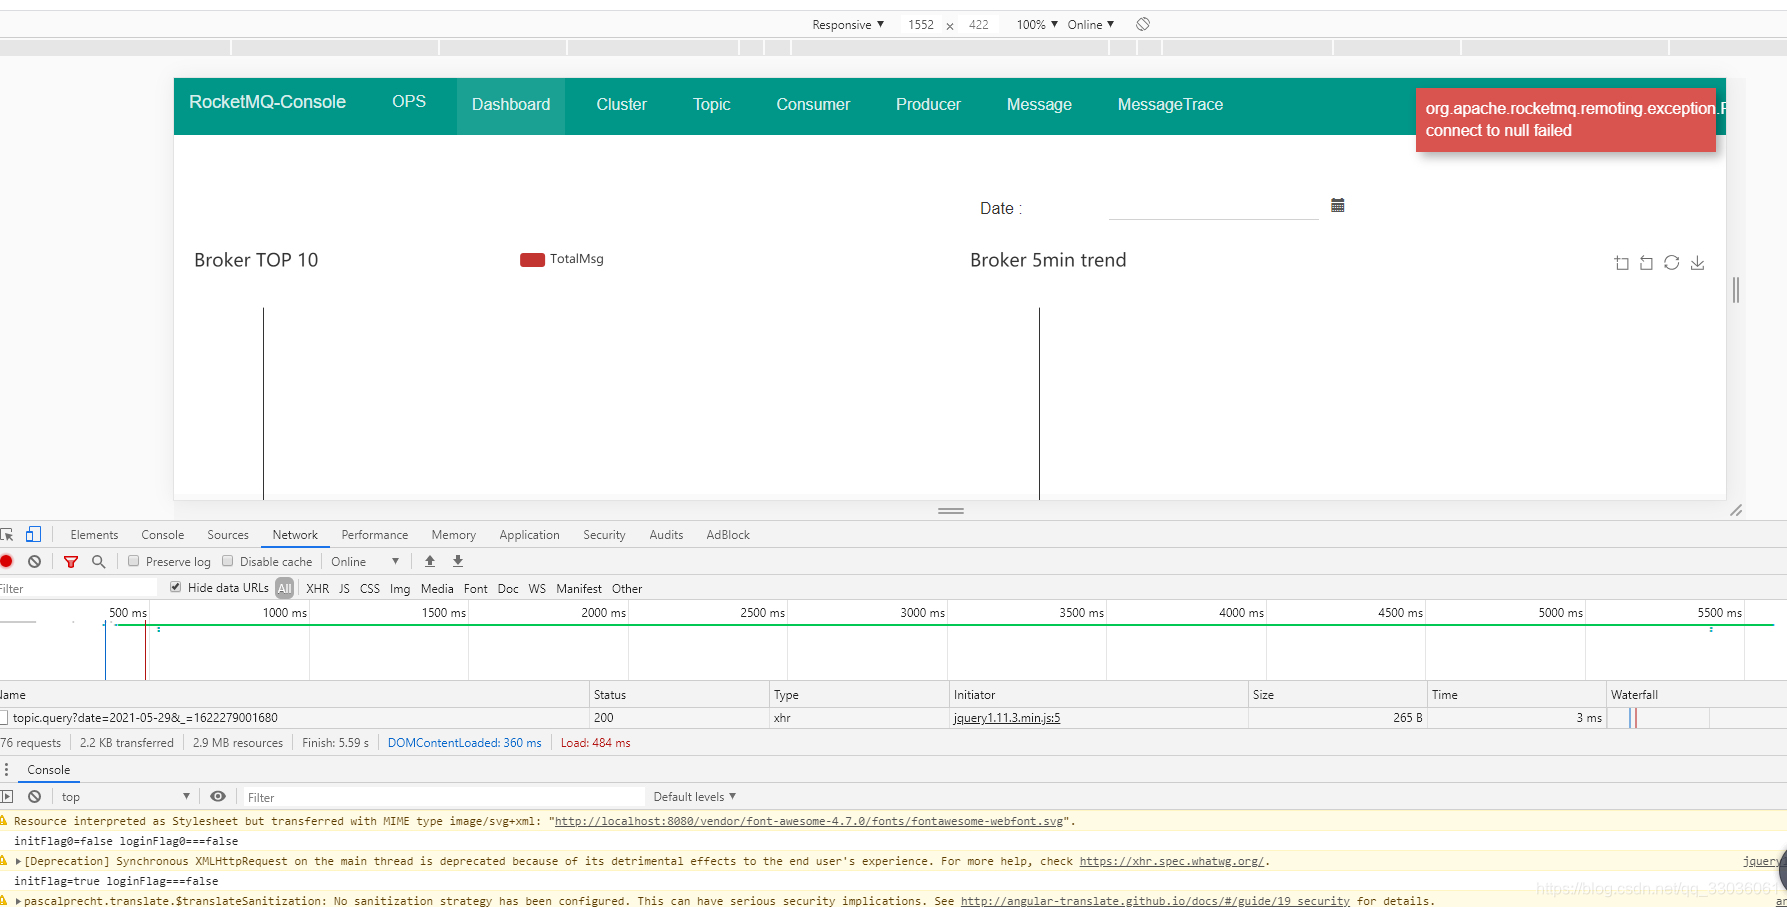Open the Default levels dropdown
The width and height of the screenshot is (1787, 907).
(x=694, y=796)
